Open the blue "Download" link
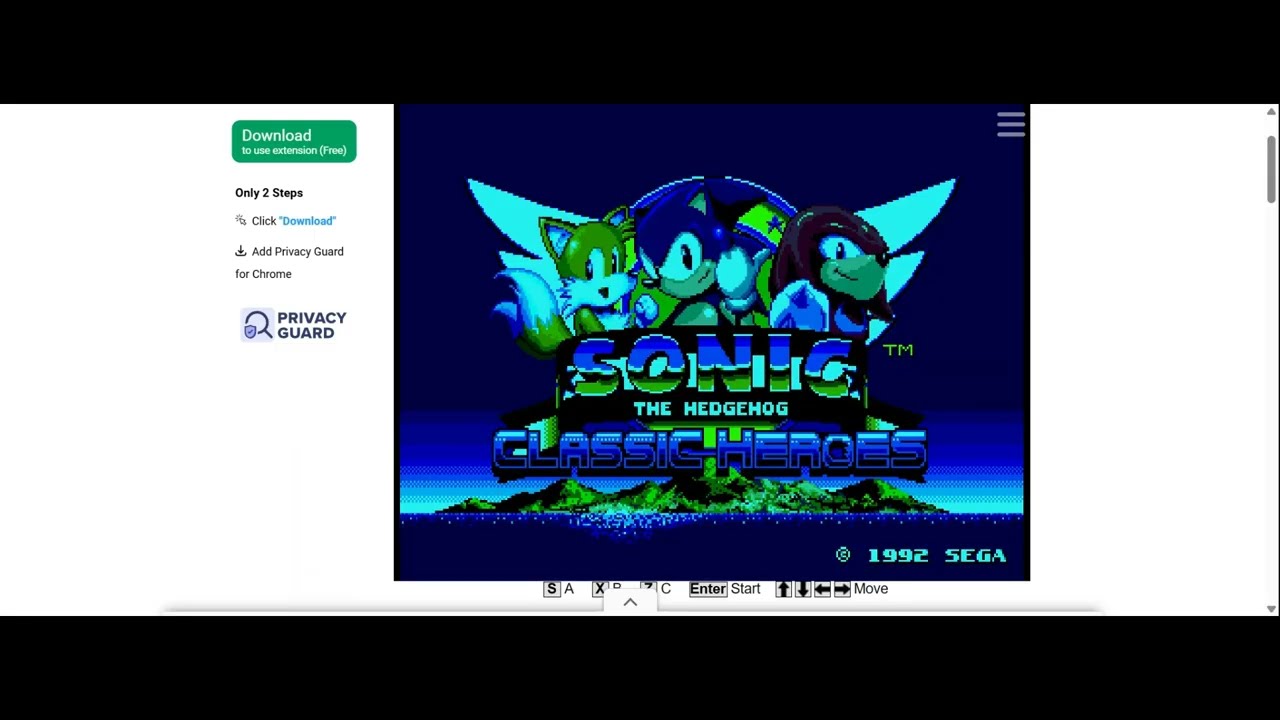 pyautogui.click(x=308, y=221)
